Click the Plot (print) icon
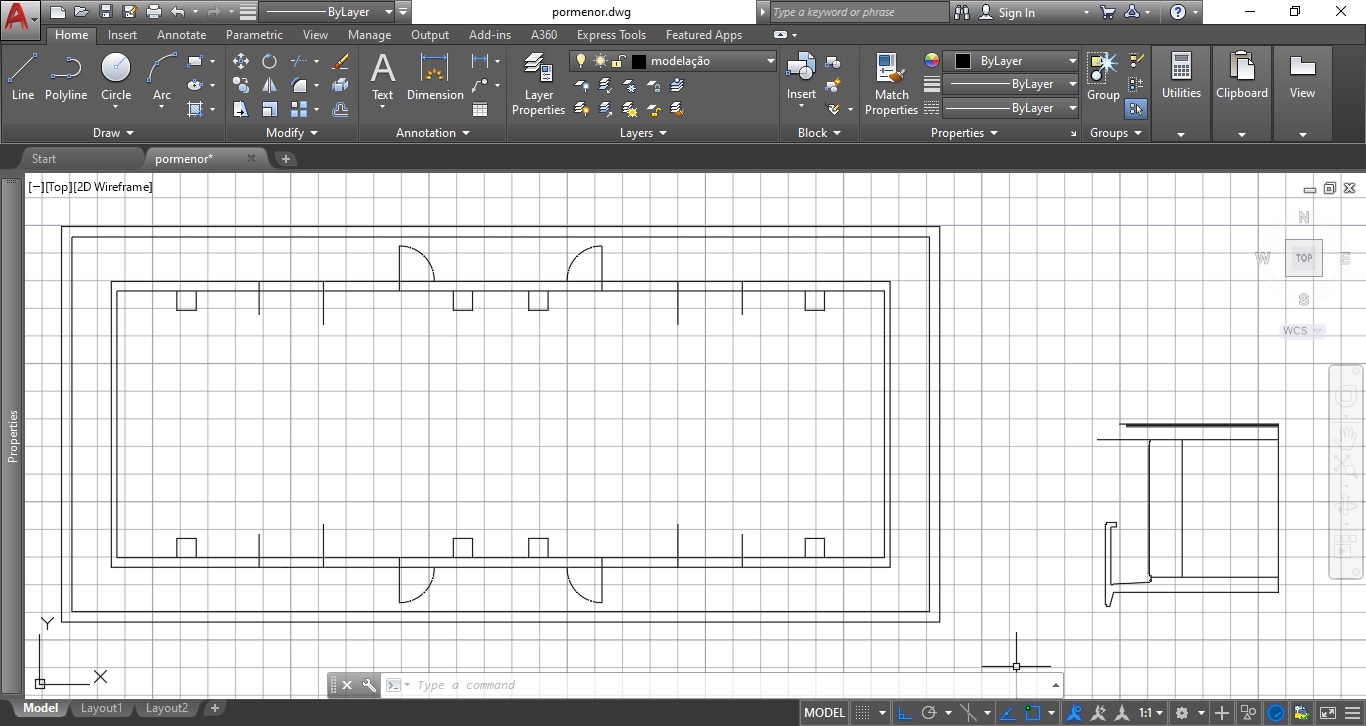 pyautogui.click(x=154, y=12)
